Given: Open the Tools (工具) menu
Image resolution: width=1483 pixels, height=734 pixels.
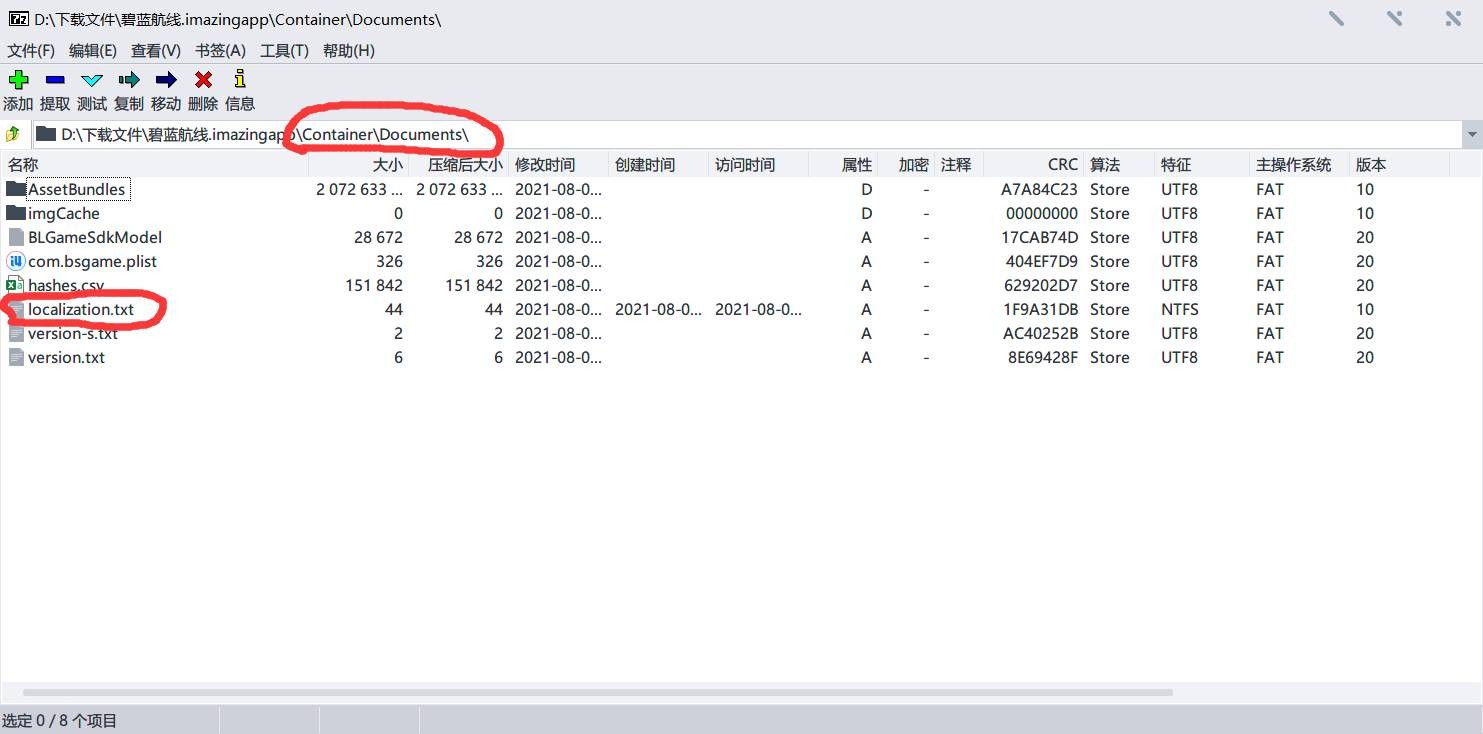Looking at the screenshot, I should [284, 51].
